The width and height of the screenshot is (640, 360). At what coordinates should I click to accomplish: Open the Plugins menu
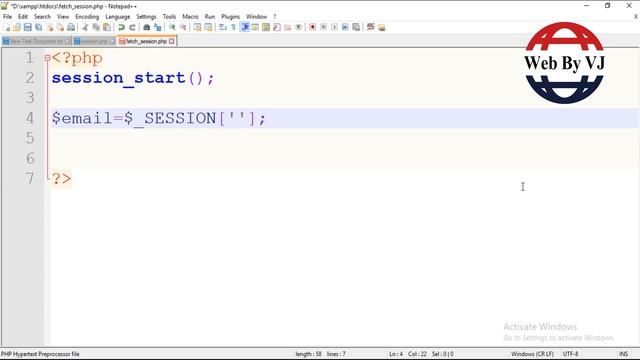click(231, 17)
